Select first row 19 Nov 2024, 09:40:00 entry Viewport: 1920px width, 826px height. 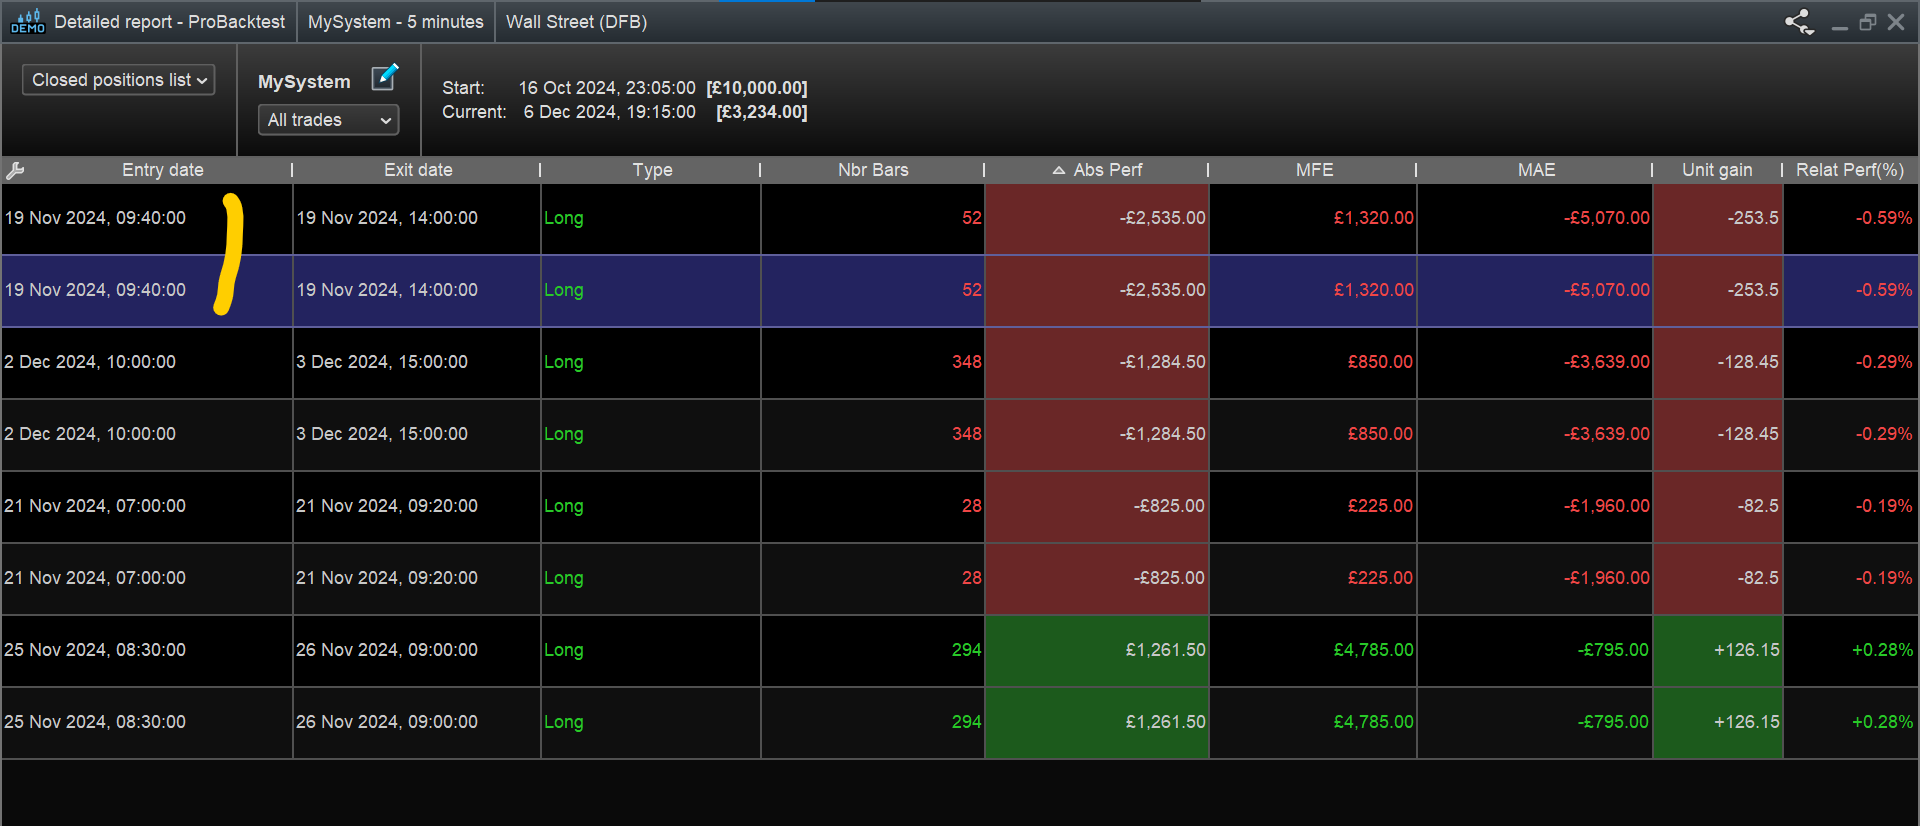(95, 218)
